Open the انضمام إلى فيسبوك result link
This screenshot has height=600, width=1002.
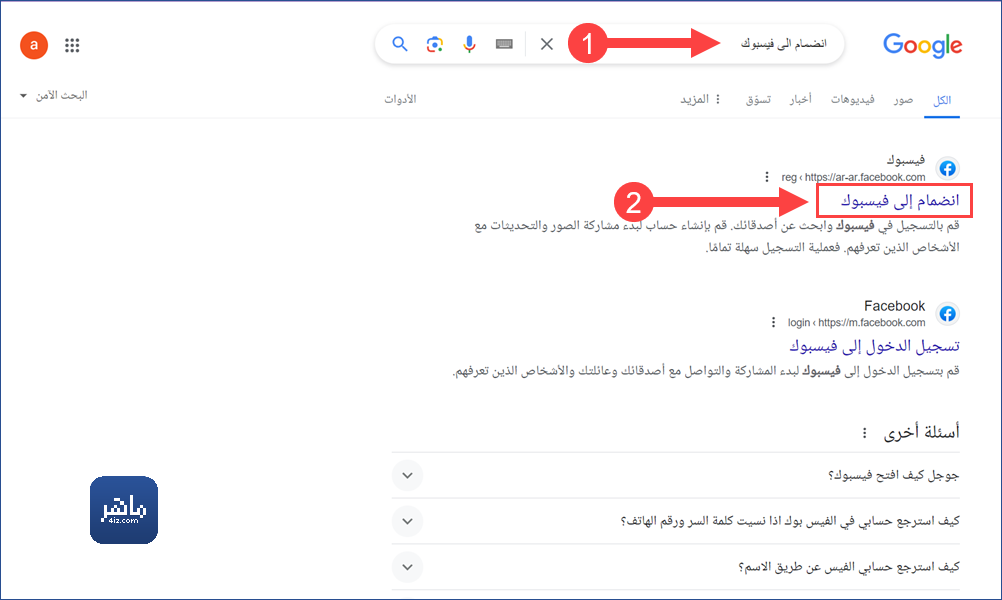[x=900, y=201]
